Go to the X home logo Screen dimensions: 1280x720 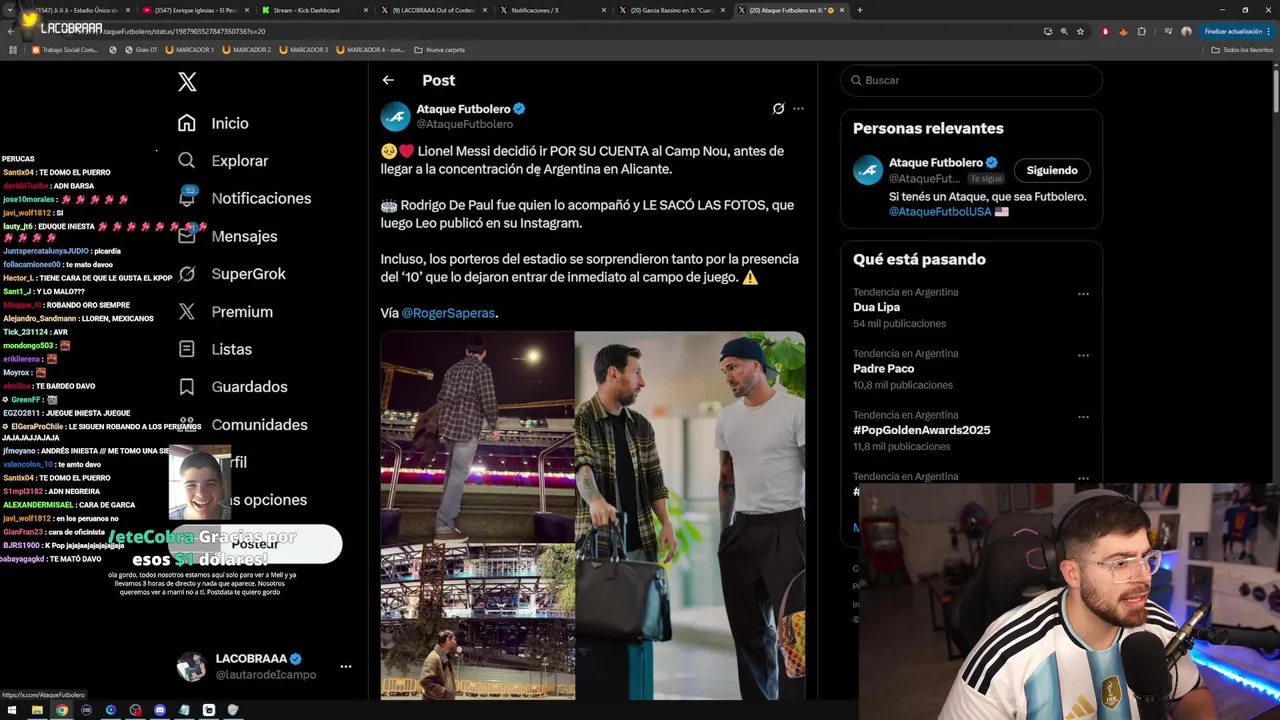point(187,82)
